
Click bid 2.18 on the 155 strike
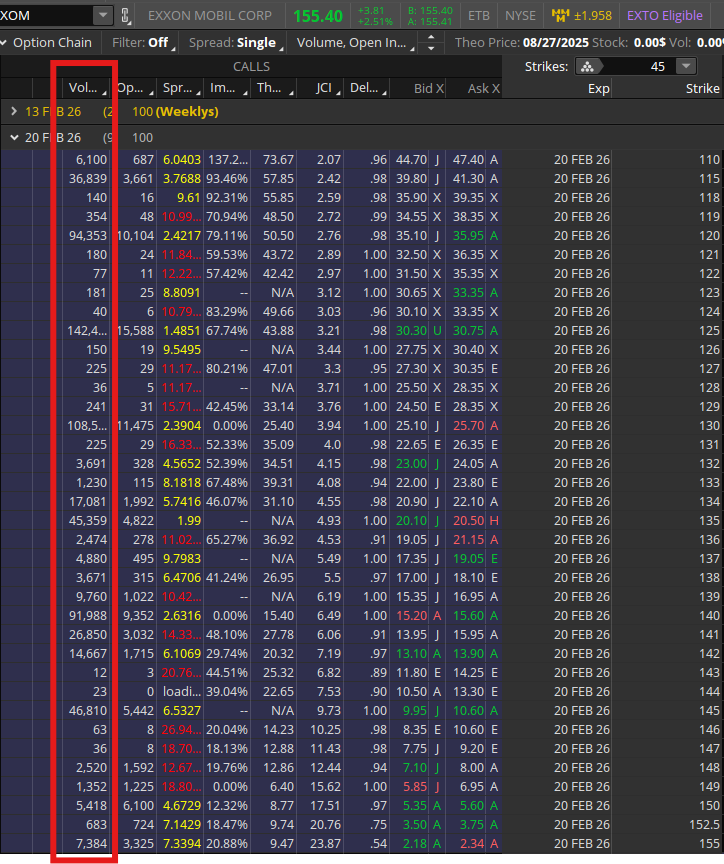pos(414,844)
